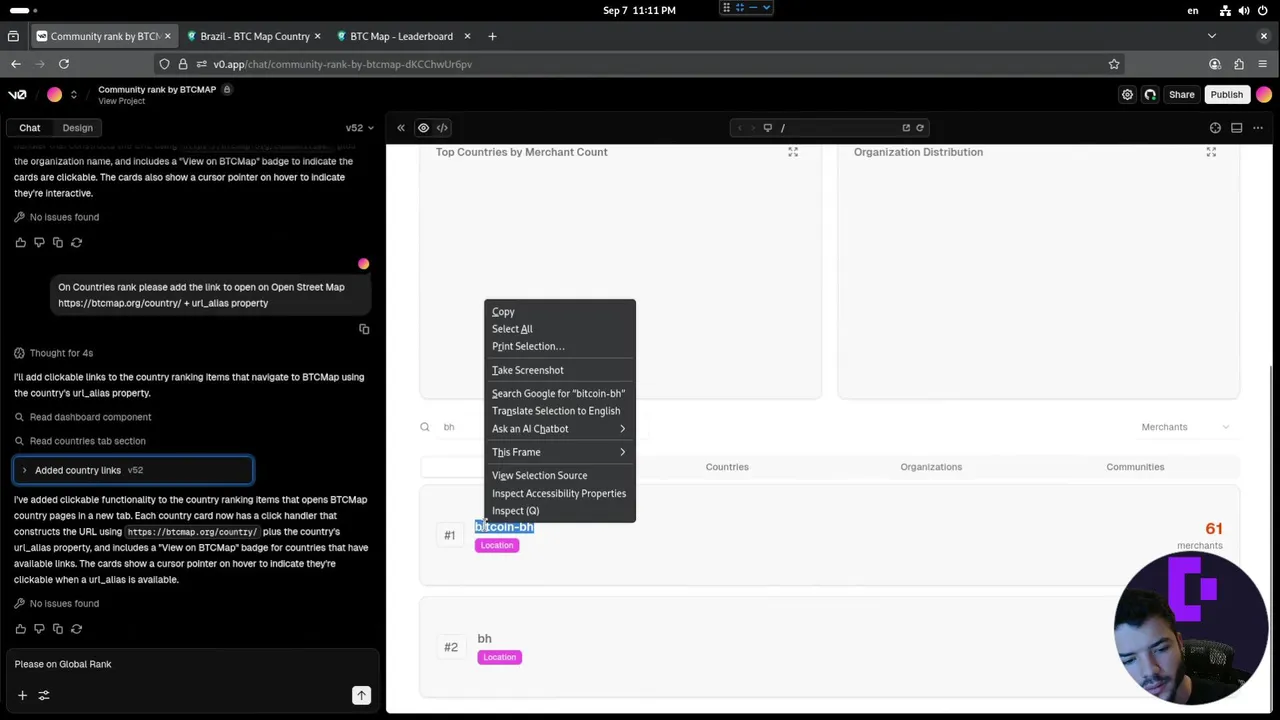Click 'Read countries tab section' step
Screen dimensions: 1280x720
point(79,441)
